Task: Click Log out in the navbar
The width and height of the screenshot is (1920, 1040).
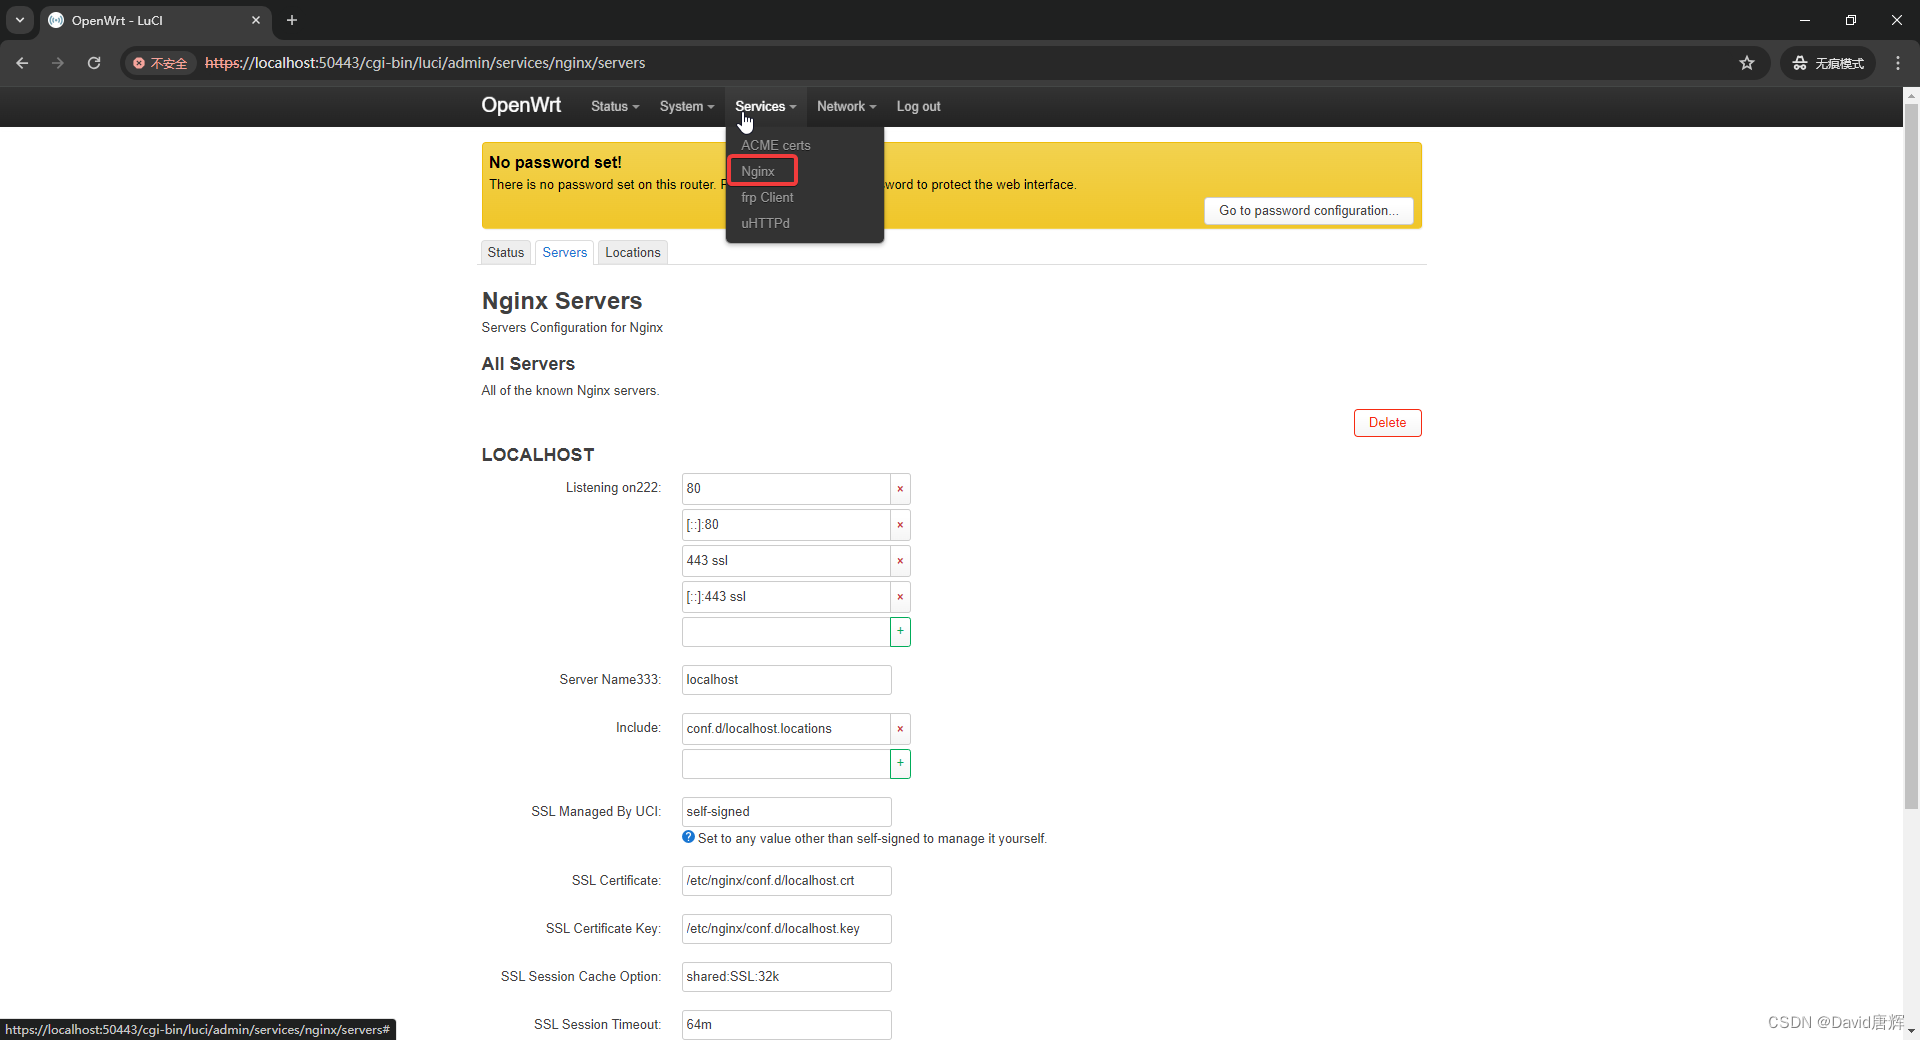Action: click(918, 106)
